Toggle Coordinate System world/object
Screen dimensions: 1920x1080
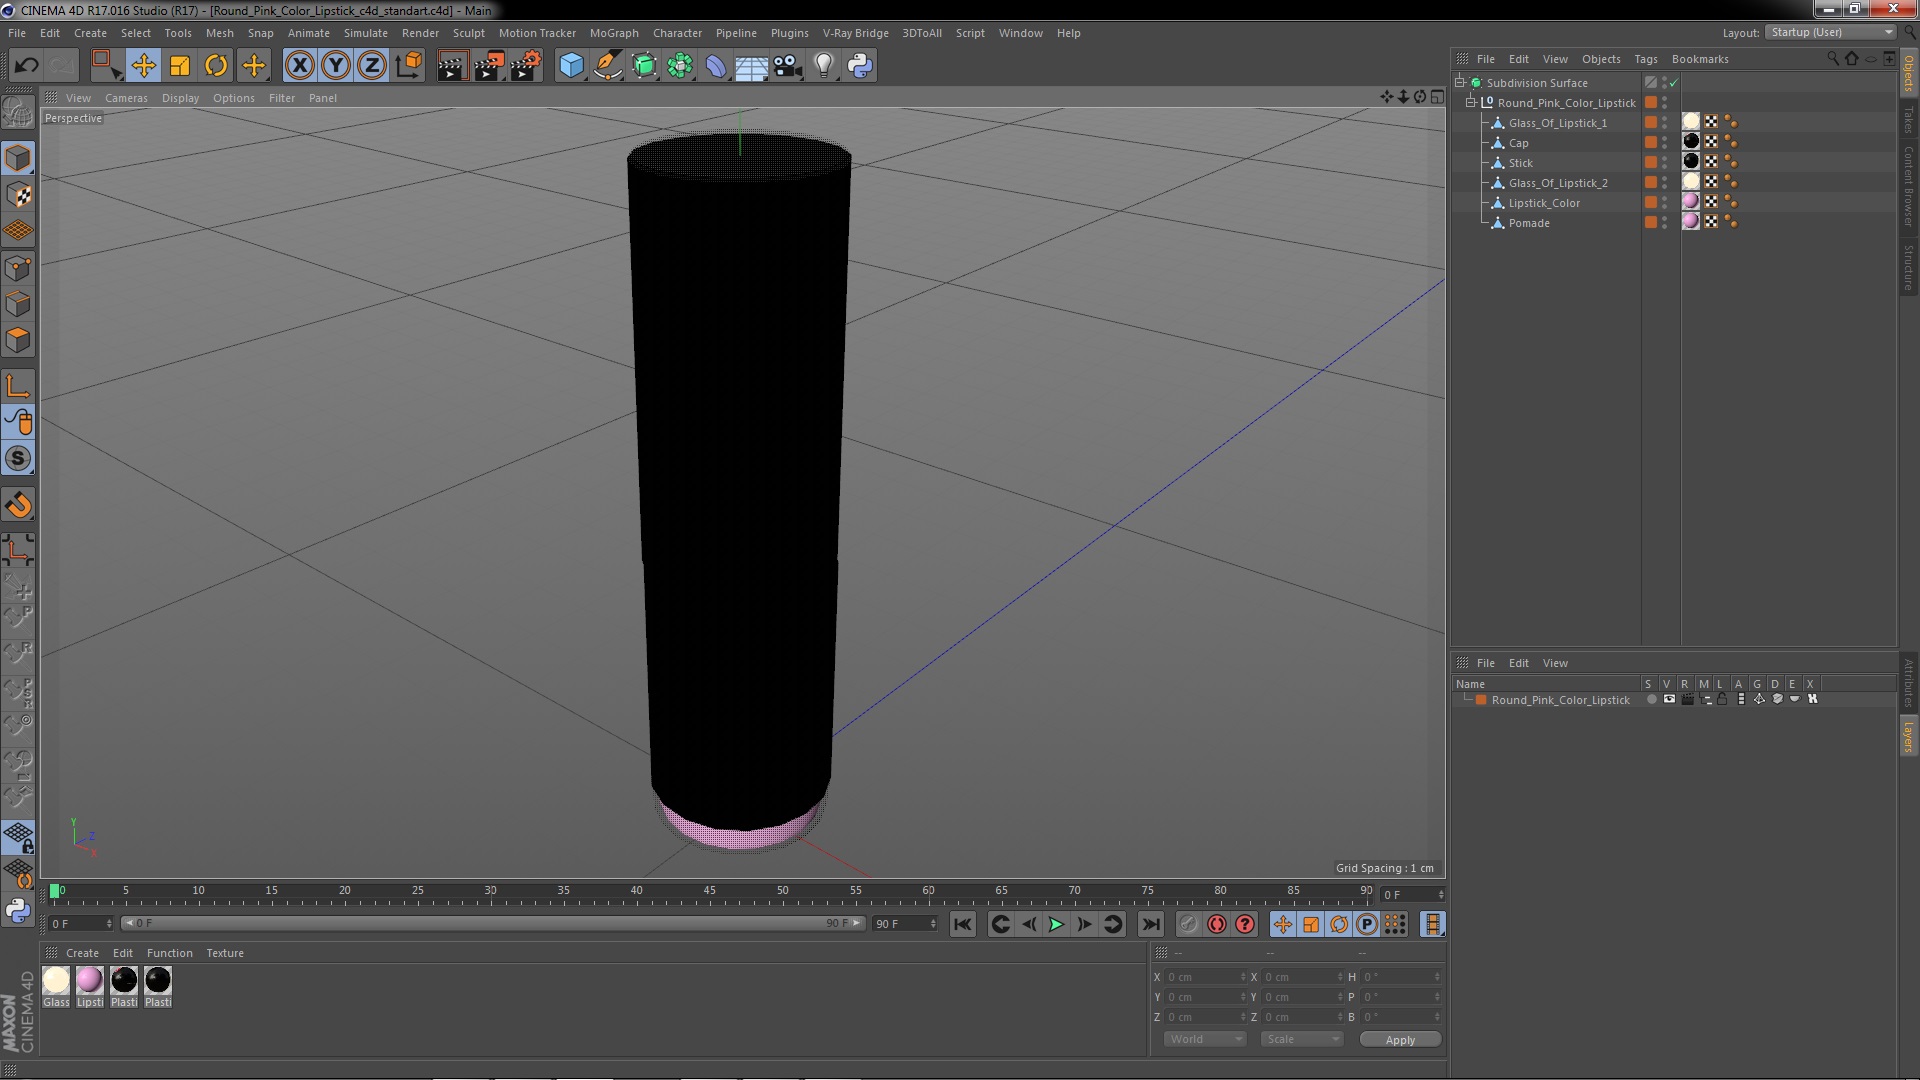pos(408,66)
